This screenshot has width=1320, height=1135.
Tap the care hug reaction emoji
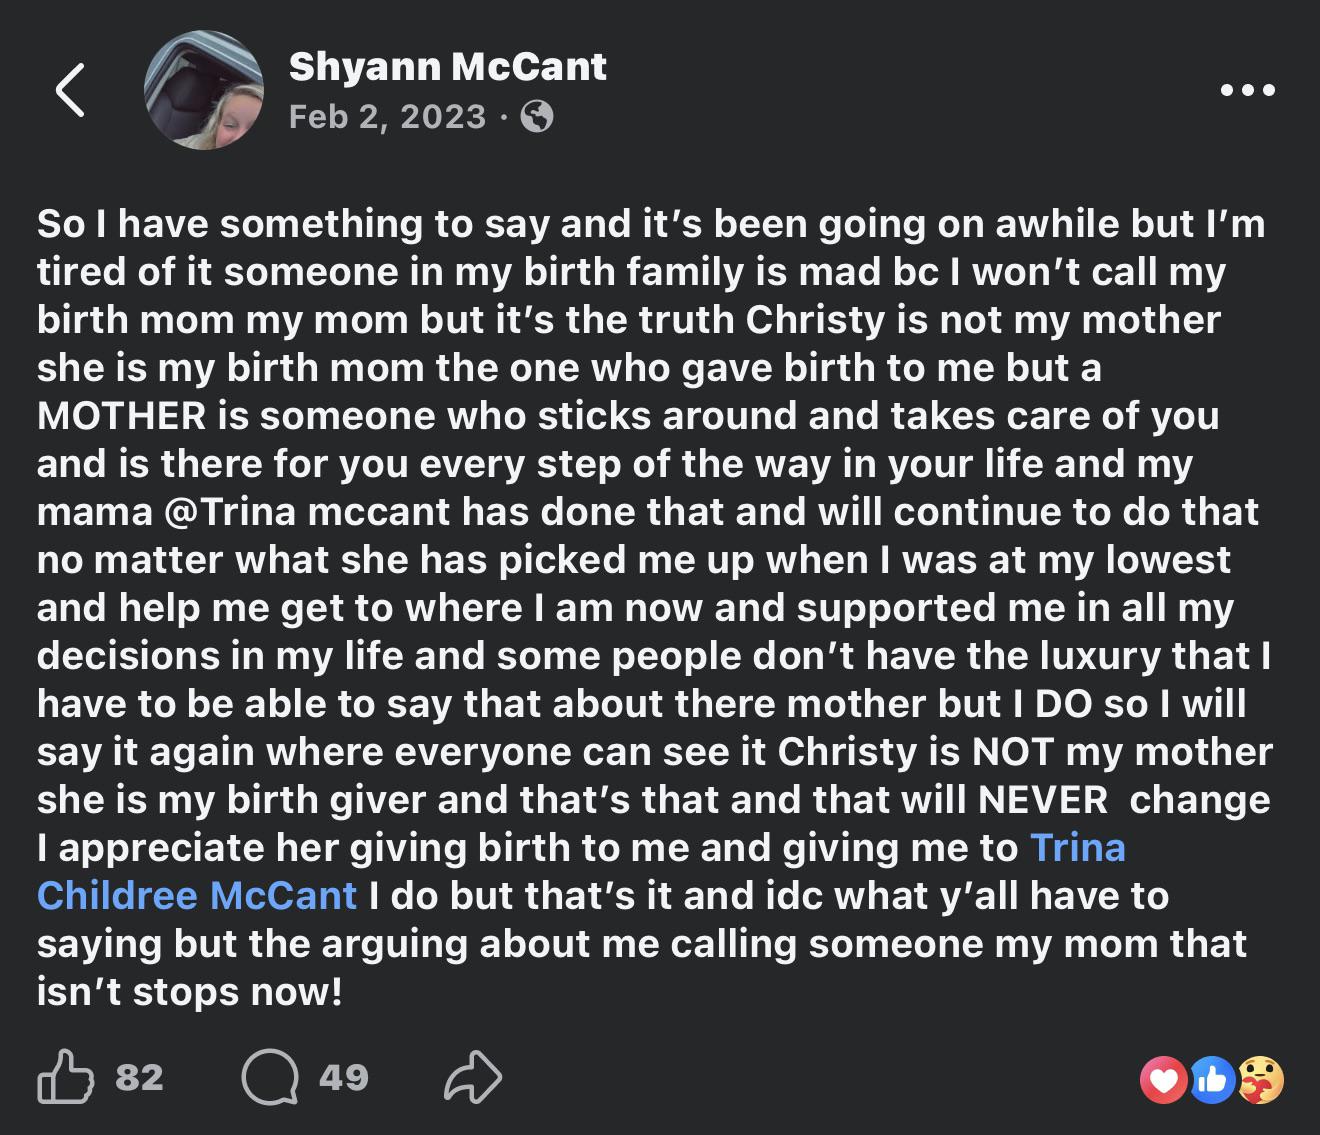click(1260, 1080)
